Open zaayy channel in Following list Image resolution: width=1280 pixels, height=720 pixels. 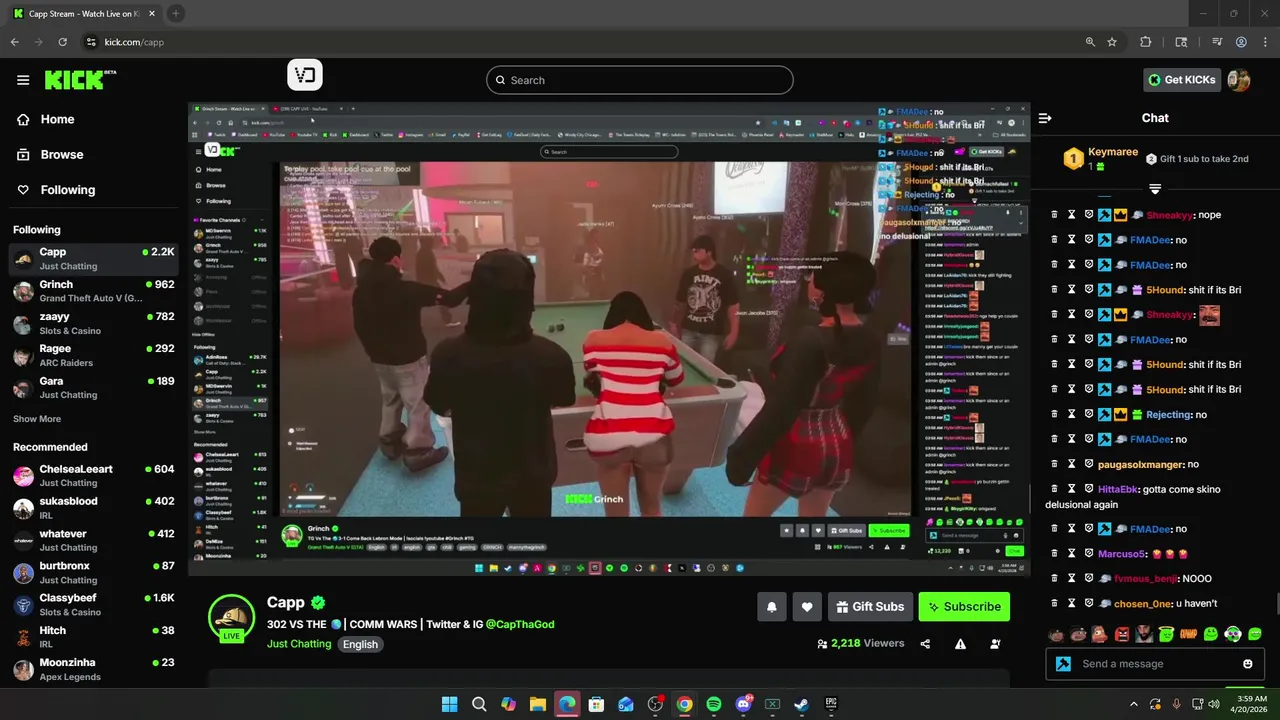[x=92, y=323]
